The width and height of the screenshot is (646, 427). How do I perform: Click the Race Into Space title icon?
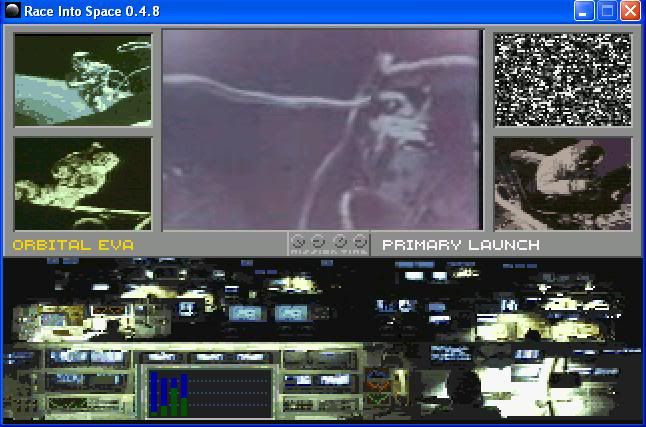12,11
